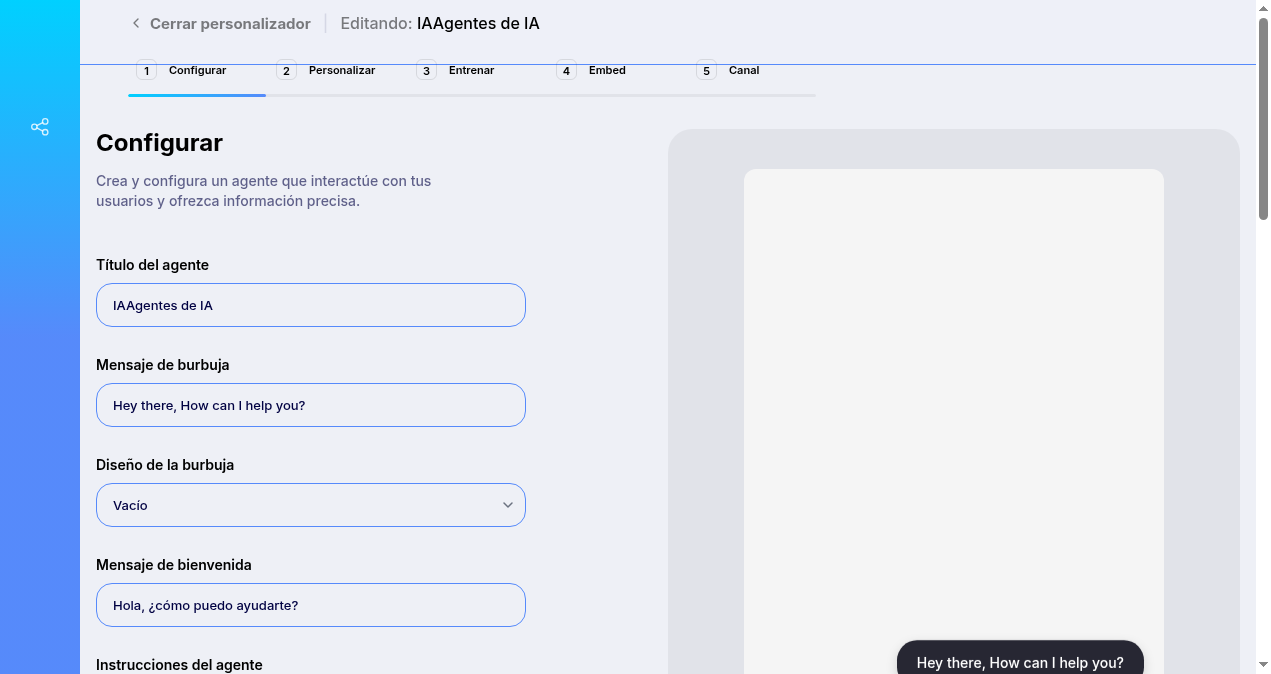Click the blue step progress bar
1271x674 pixels.
(x=197, y=97)
